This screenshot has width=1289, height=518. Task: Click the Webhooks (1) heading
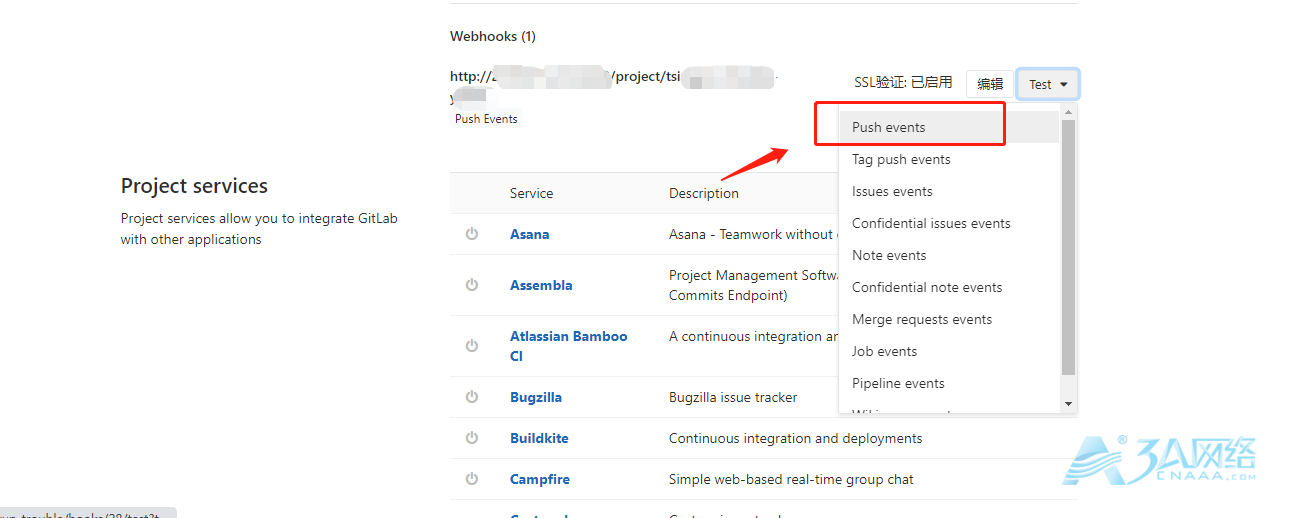tap(493, 36)
